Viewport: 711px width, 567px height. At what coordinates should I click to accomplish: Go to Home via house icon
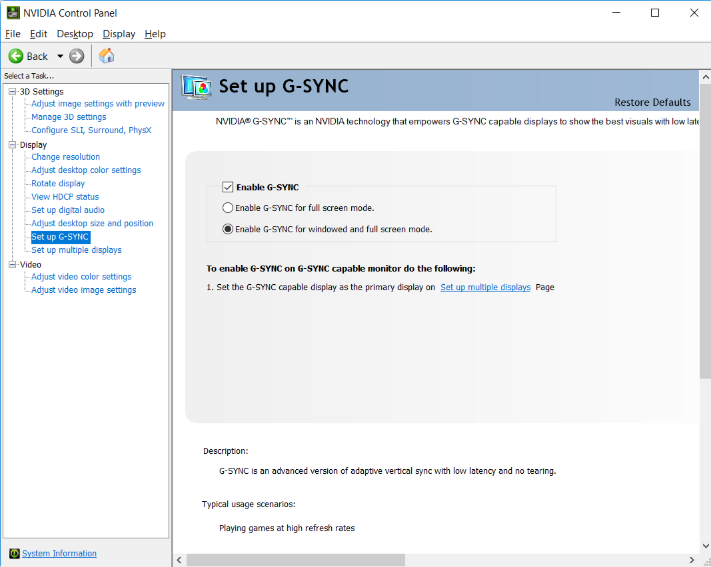107,56
